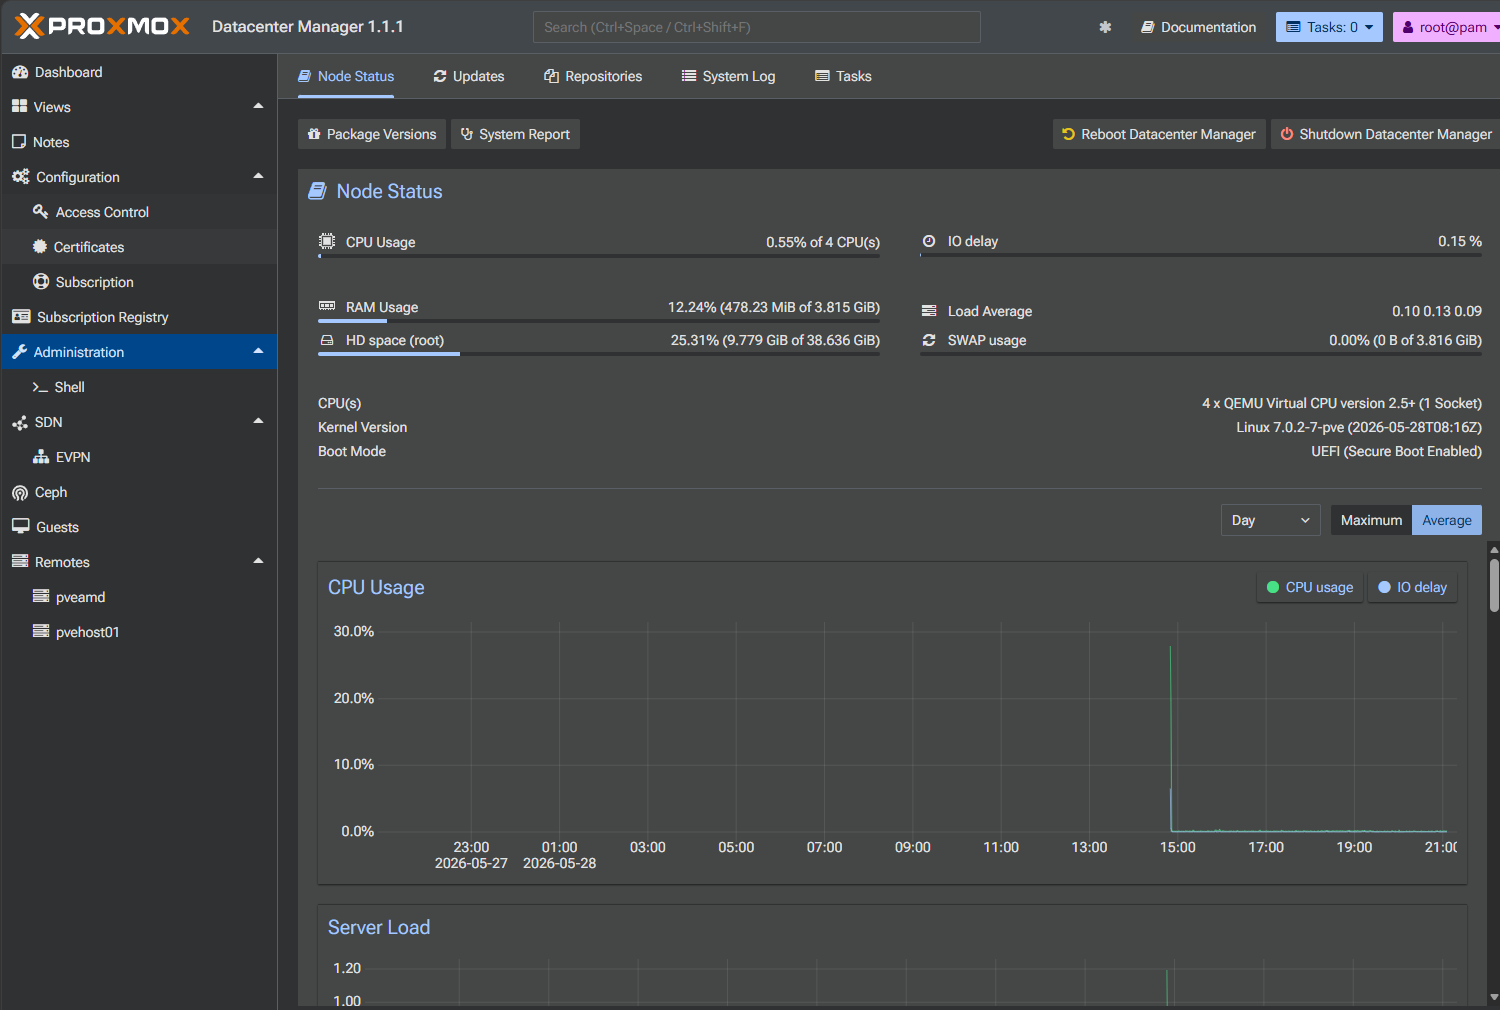The height and width of the screenshot is (1010, 1500).
Task: Click the Certificates badge icon
Action: 40,246
